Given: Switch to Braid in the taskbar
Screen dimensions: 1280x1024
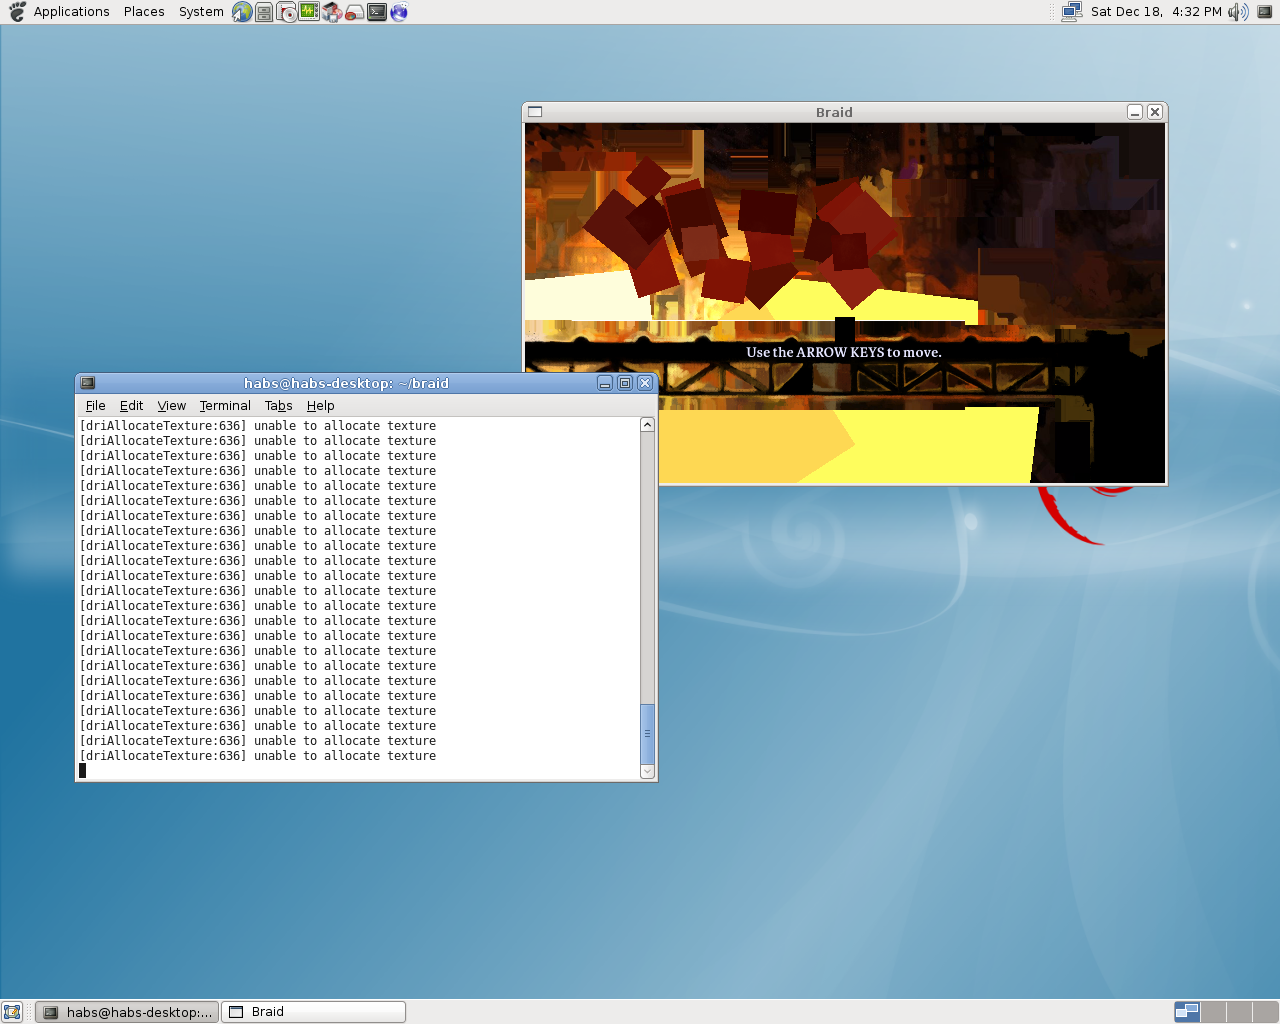Looking at the screenshot, I should (313, 1012).
